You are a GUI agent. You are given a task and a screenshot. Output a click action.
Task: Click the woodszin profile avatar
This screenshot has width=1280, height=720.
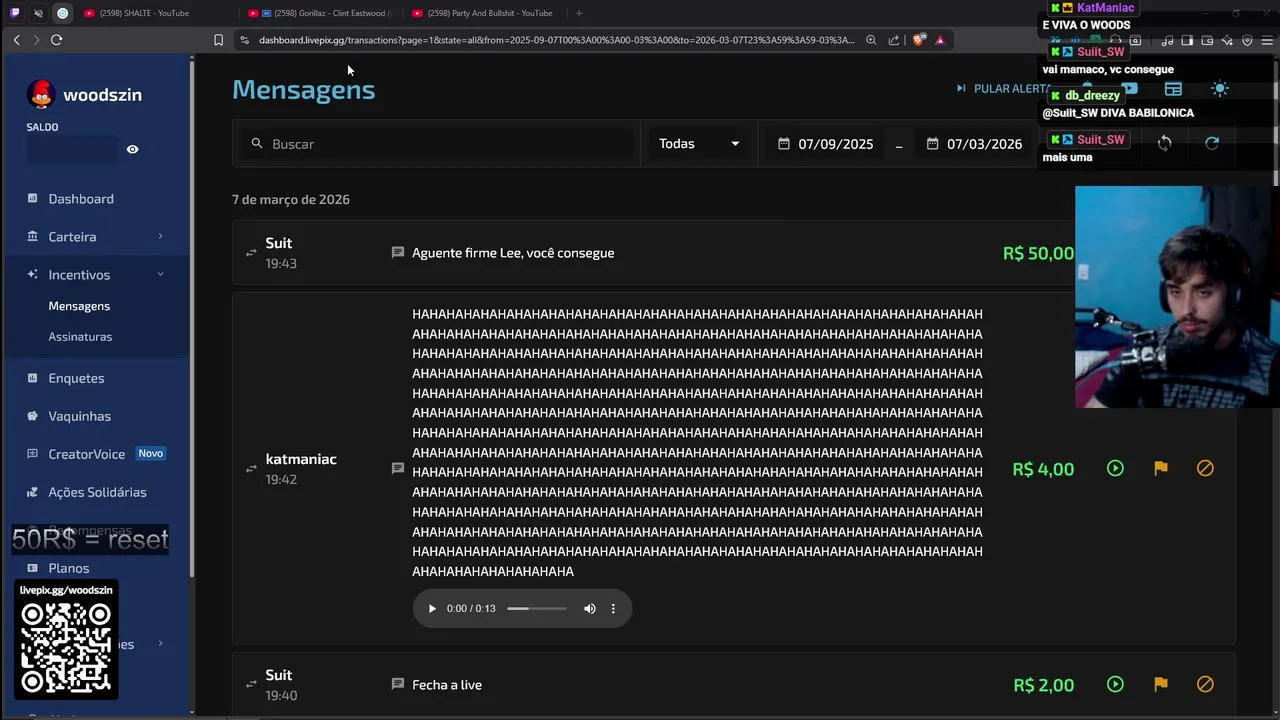(41, 94)
